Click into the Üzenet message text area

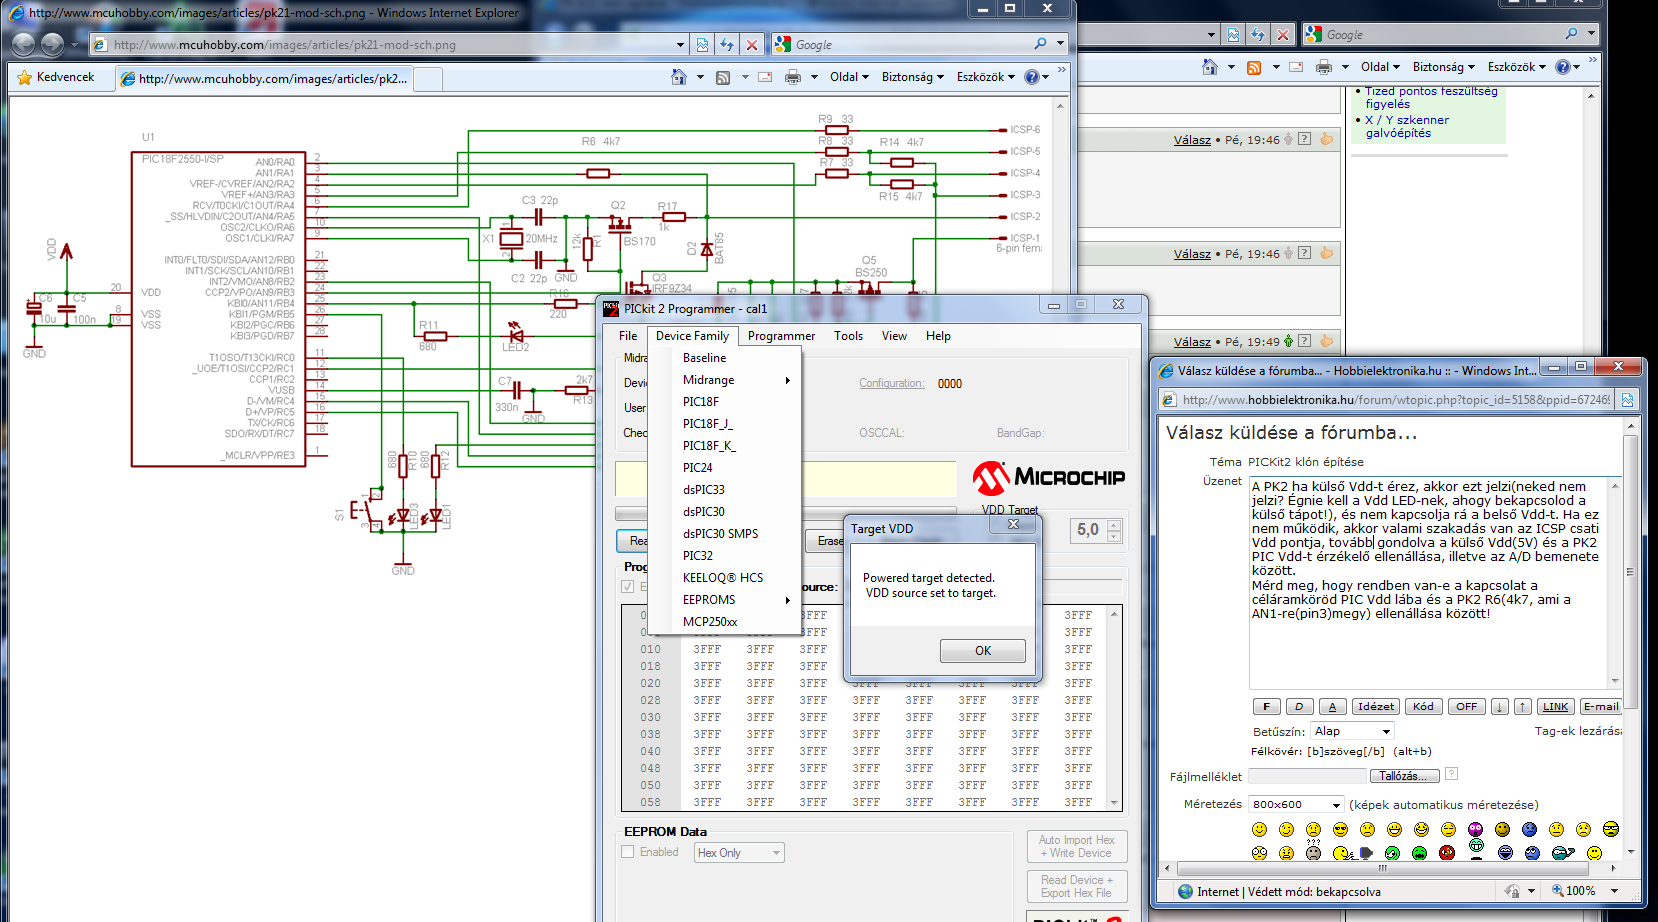(1428, 584)
